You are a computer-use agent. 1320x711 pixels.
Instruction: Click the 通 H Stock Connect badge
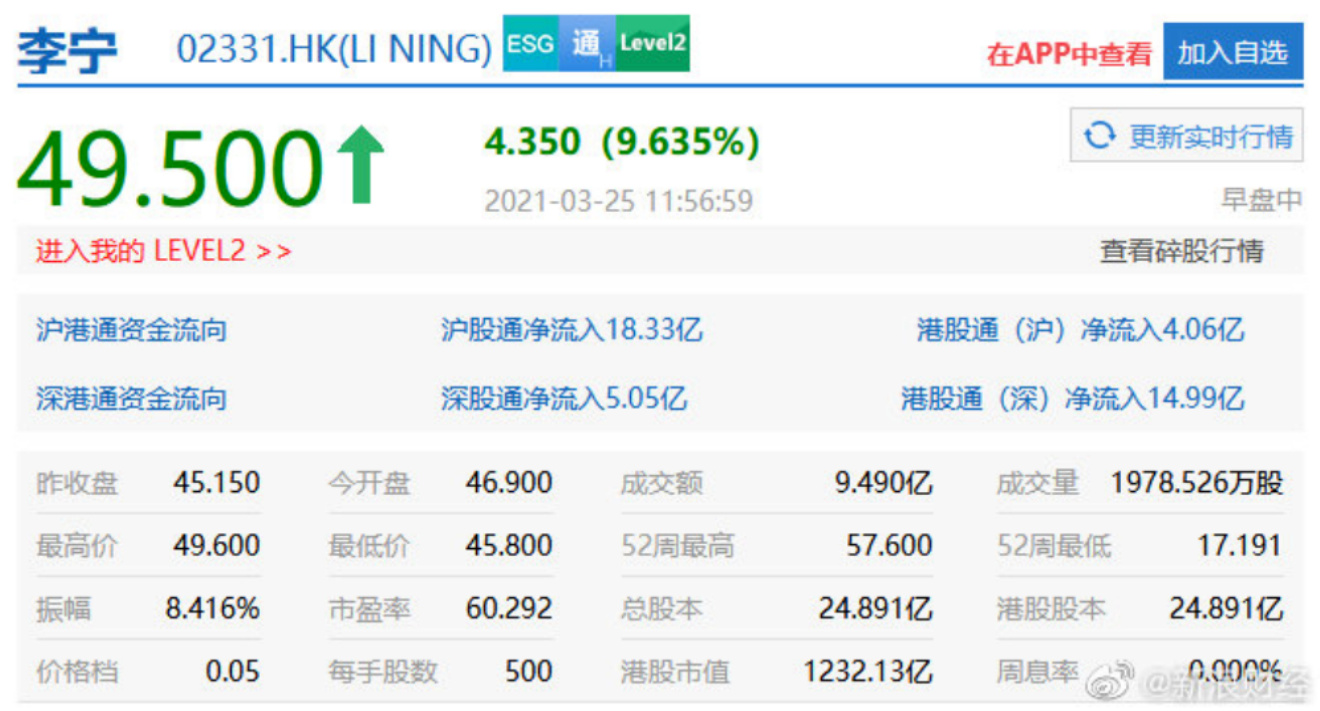coord(587,43)
